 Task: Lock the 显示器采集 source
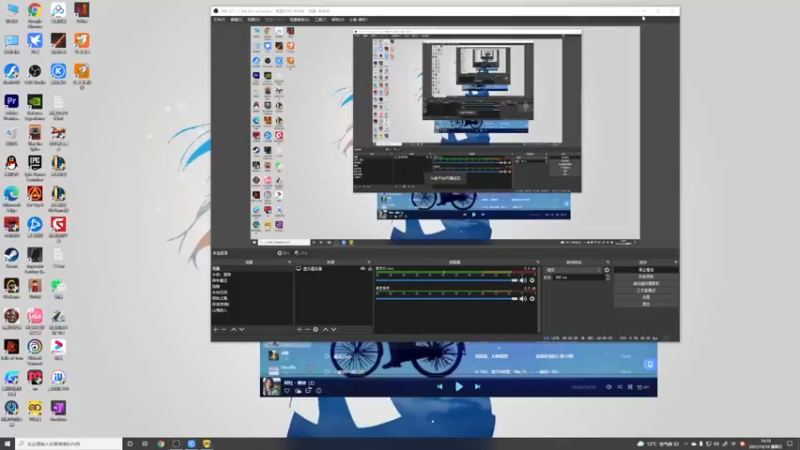370,268
